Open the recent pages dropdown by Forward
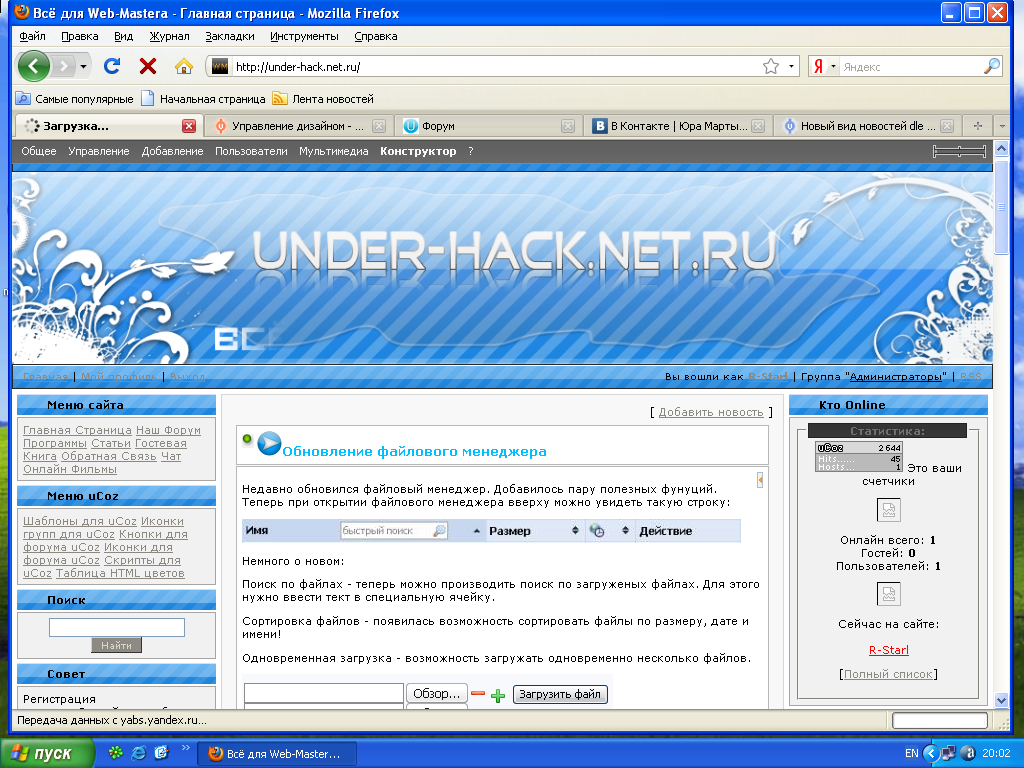 tap(84, 67)
